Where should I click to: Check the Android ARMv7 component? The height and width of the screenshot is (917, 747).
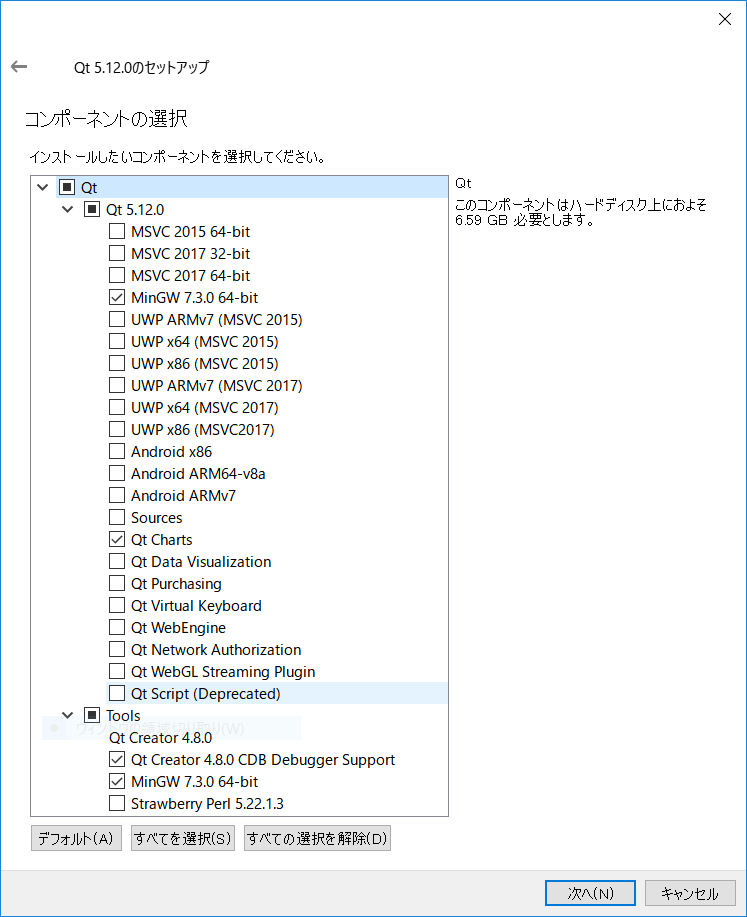click(x=117, y=495)
